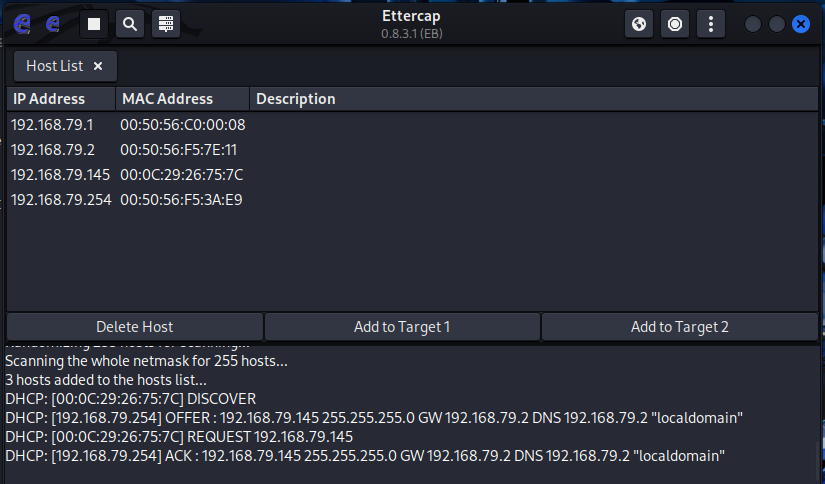This screenshot has height=484, width=825.
Task: Scan for hosts using magnifier icon
Action: (x=130, y=24)
